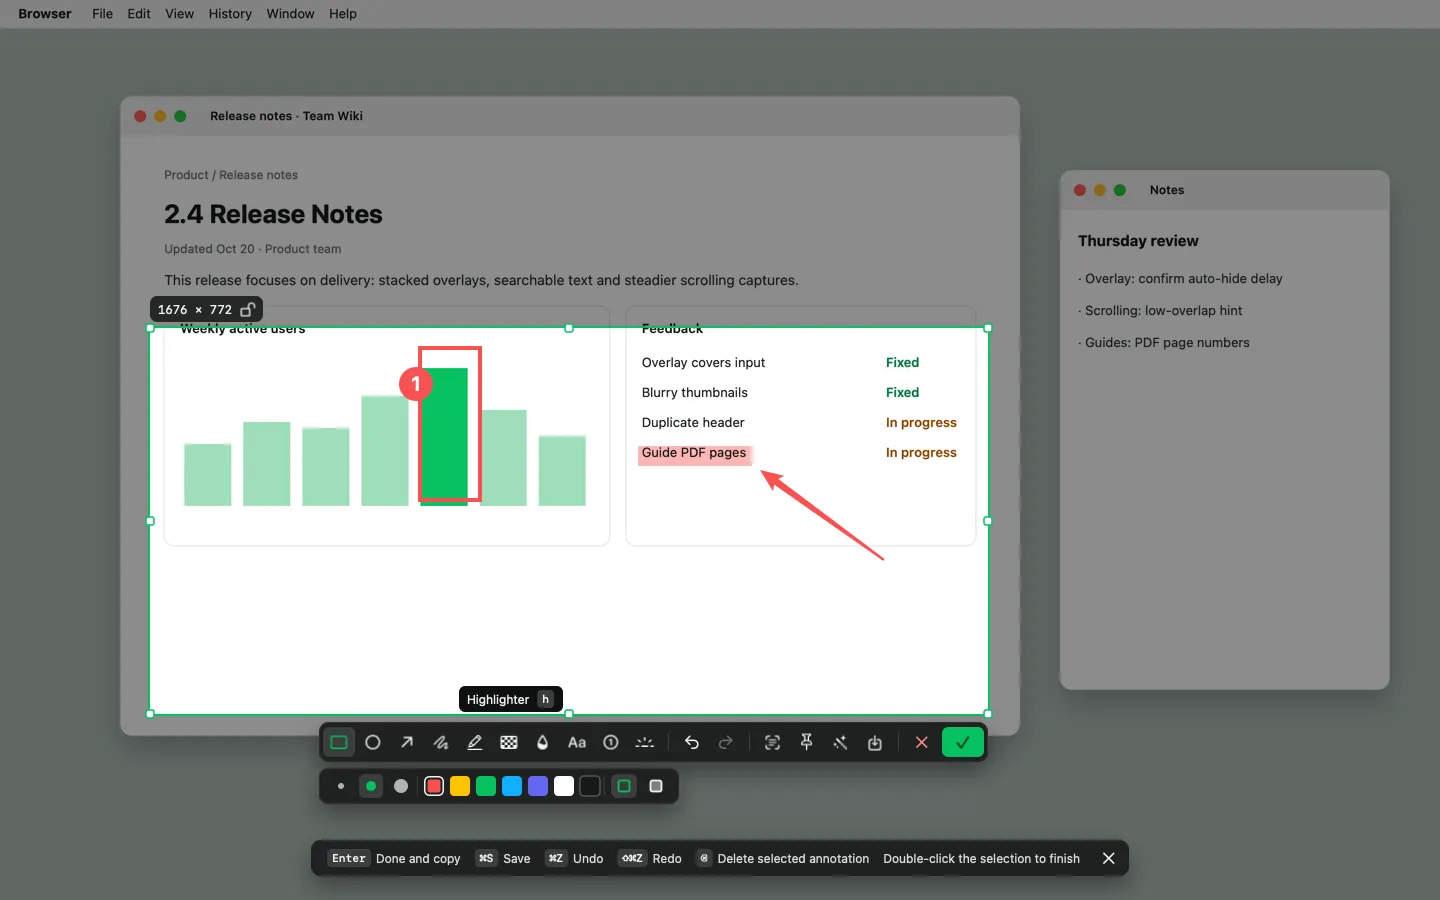This screenshot has height=900, width=1440.
Task: Select the freehand Pencil tool
Action: coord(441,743)
